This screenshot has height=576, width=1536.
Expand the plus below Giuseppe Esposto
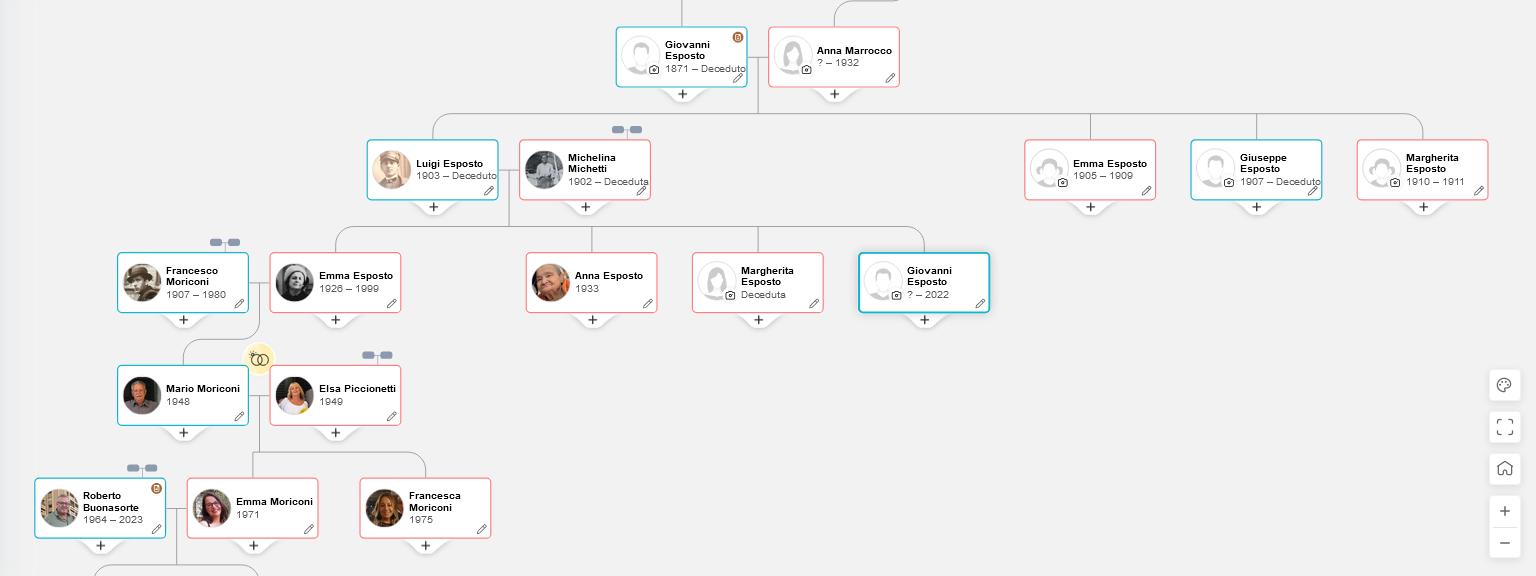1256,207
